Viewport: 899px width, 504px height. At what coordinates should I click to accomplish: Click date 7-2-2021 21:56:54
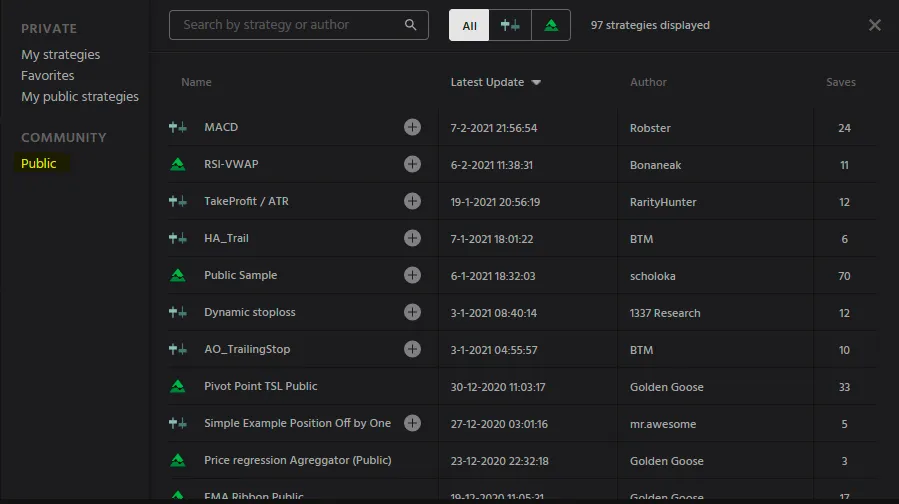(x=494, y=128)
